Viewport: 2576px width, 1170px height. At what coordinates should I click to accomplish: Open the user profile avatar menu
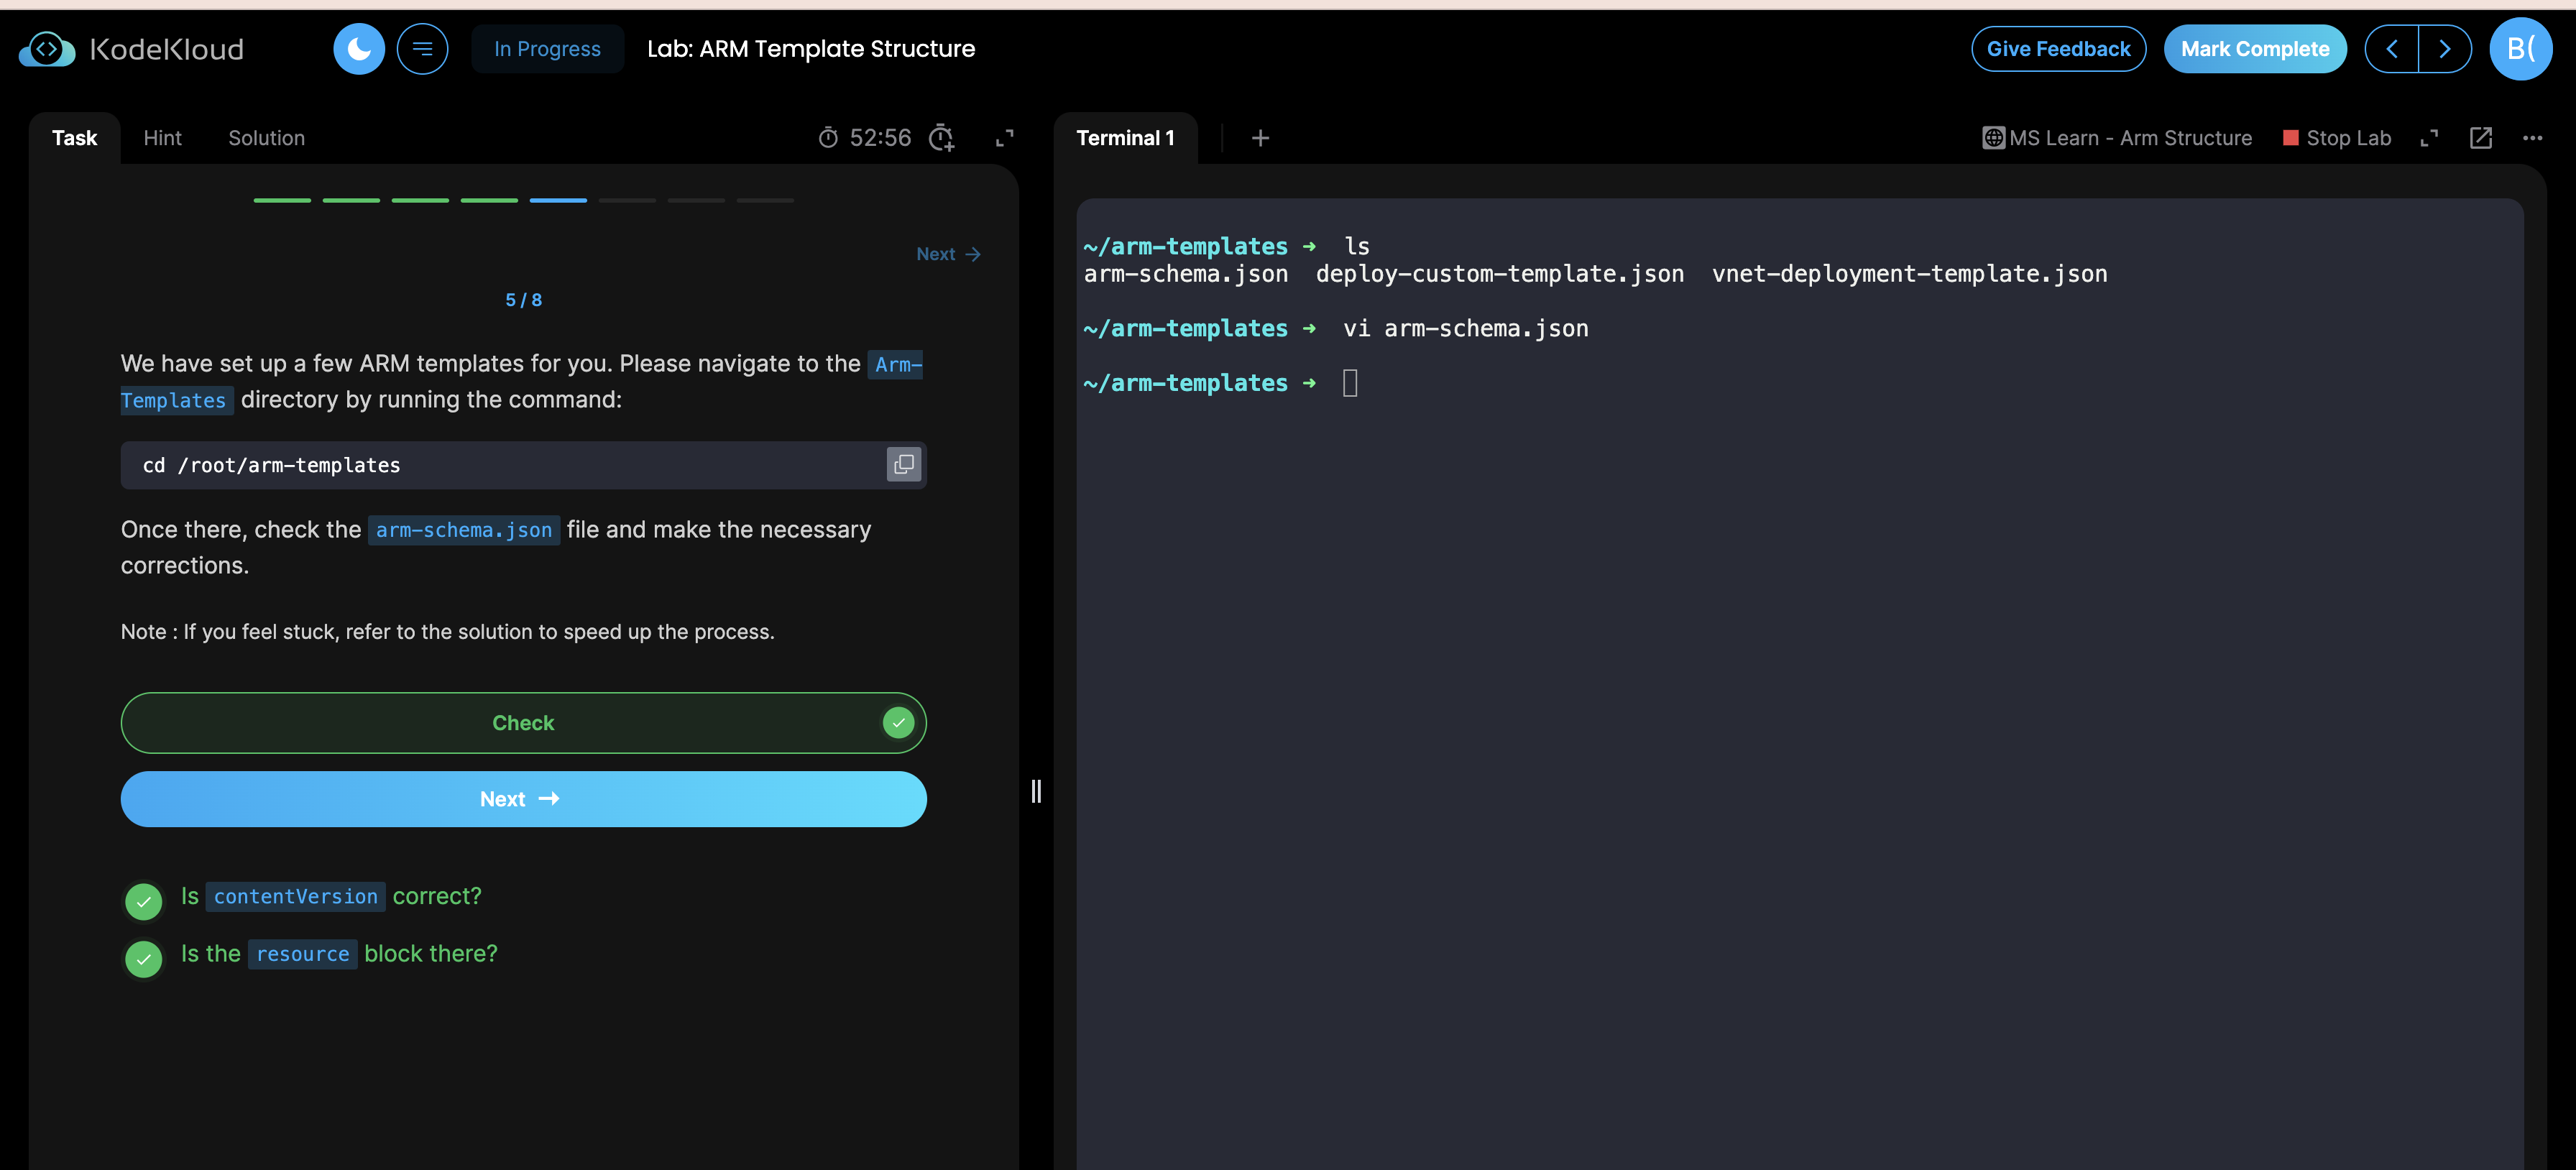click(2520, 49)
